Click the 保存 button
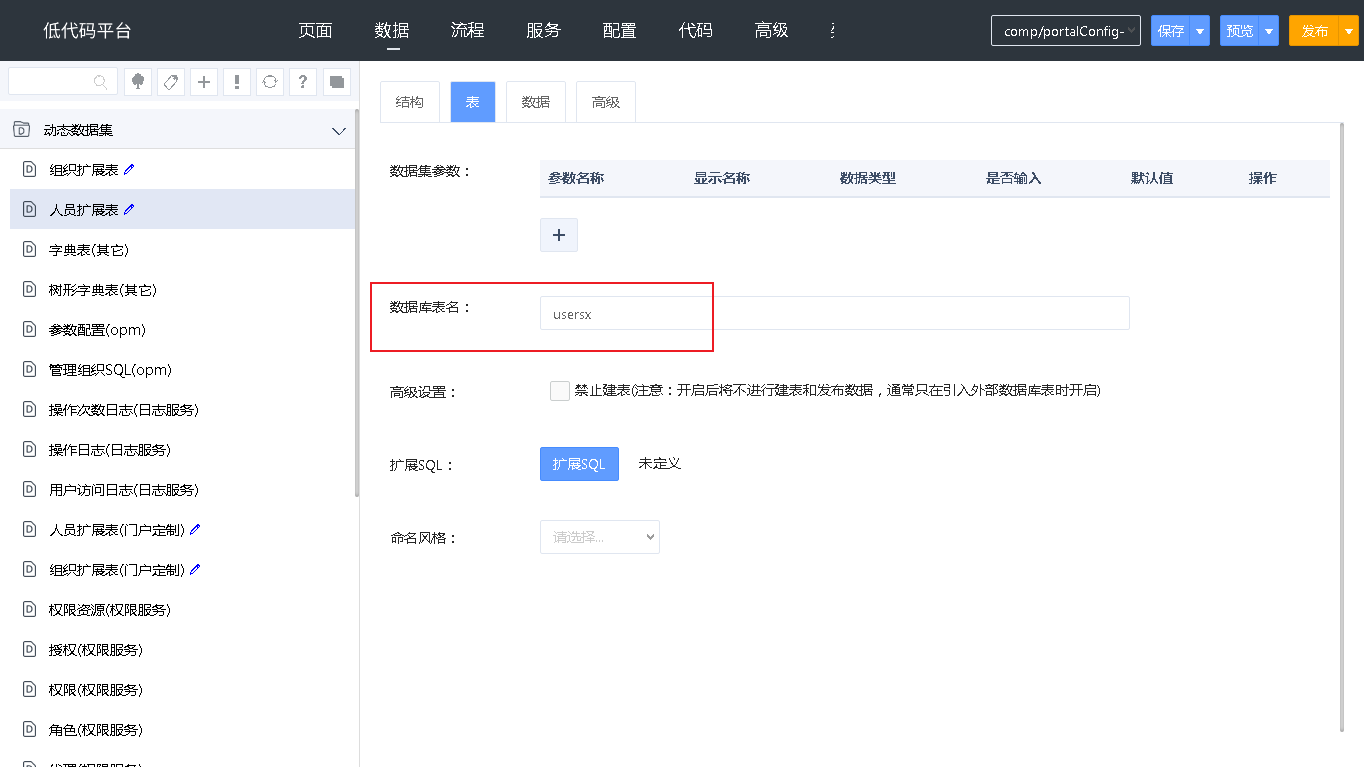This screenshot has width=1364, height=767. click(1171, 31)
